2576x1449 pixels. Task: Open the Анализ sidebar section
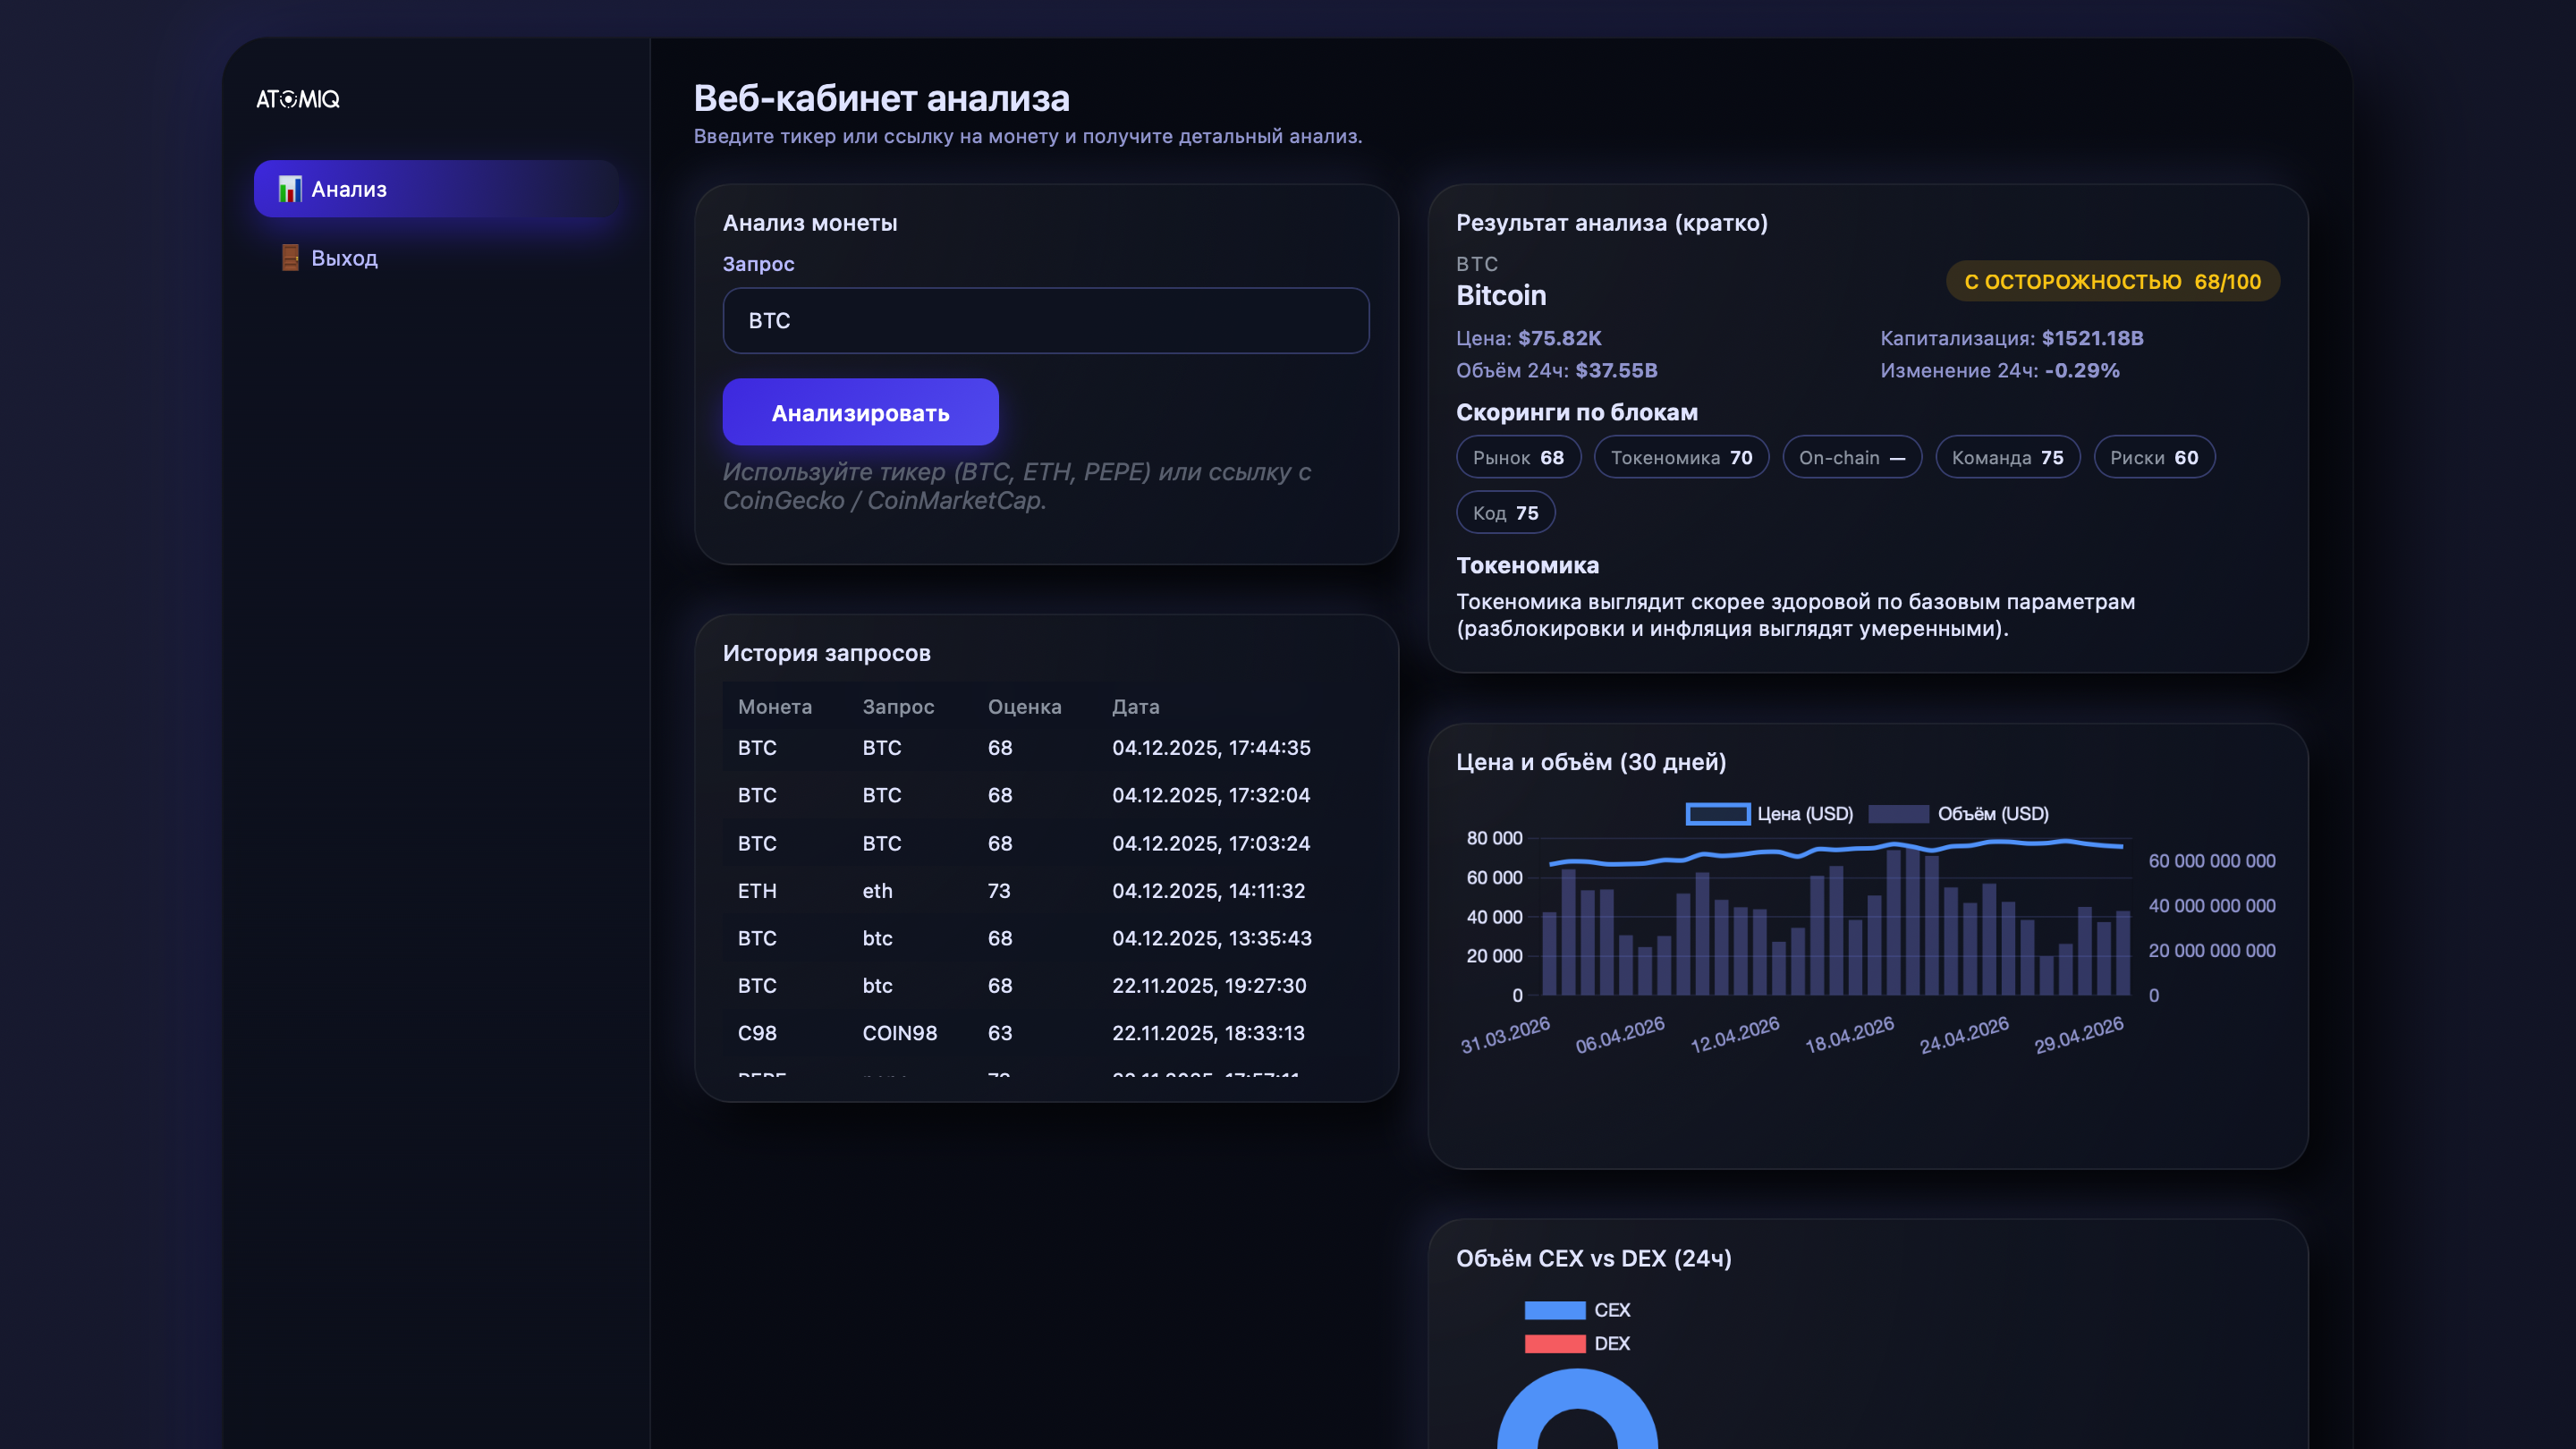tap(436, 189)
